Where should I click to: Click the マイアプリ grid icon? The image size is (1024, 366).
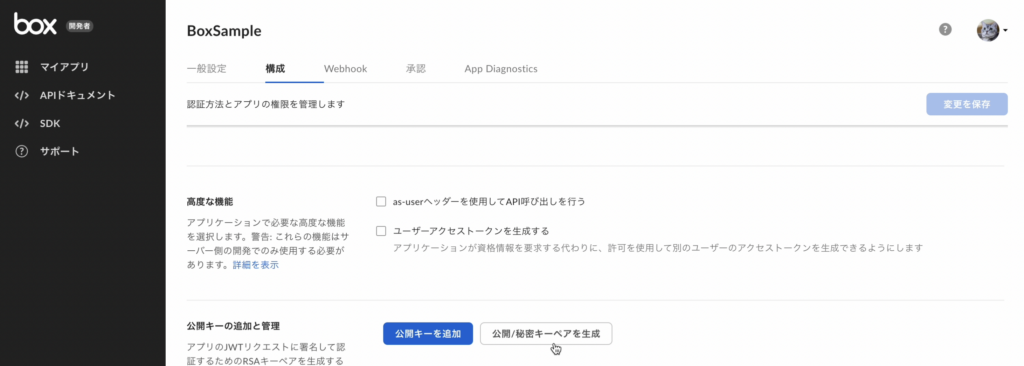pos(22,67)
